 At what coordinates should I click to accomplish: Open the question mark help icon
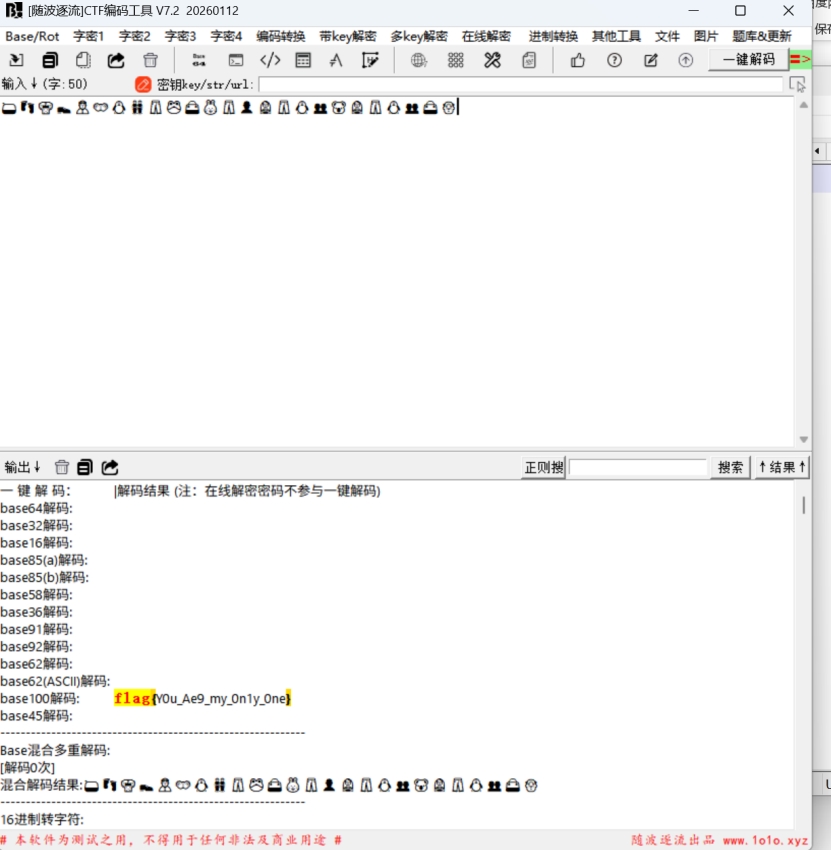click(x=614, y=60)
